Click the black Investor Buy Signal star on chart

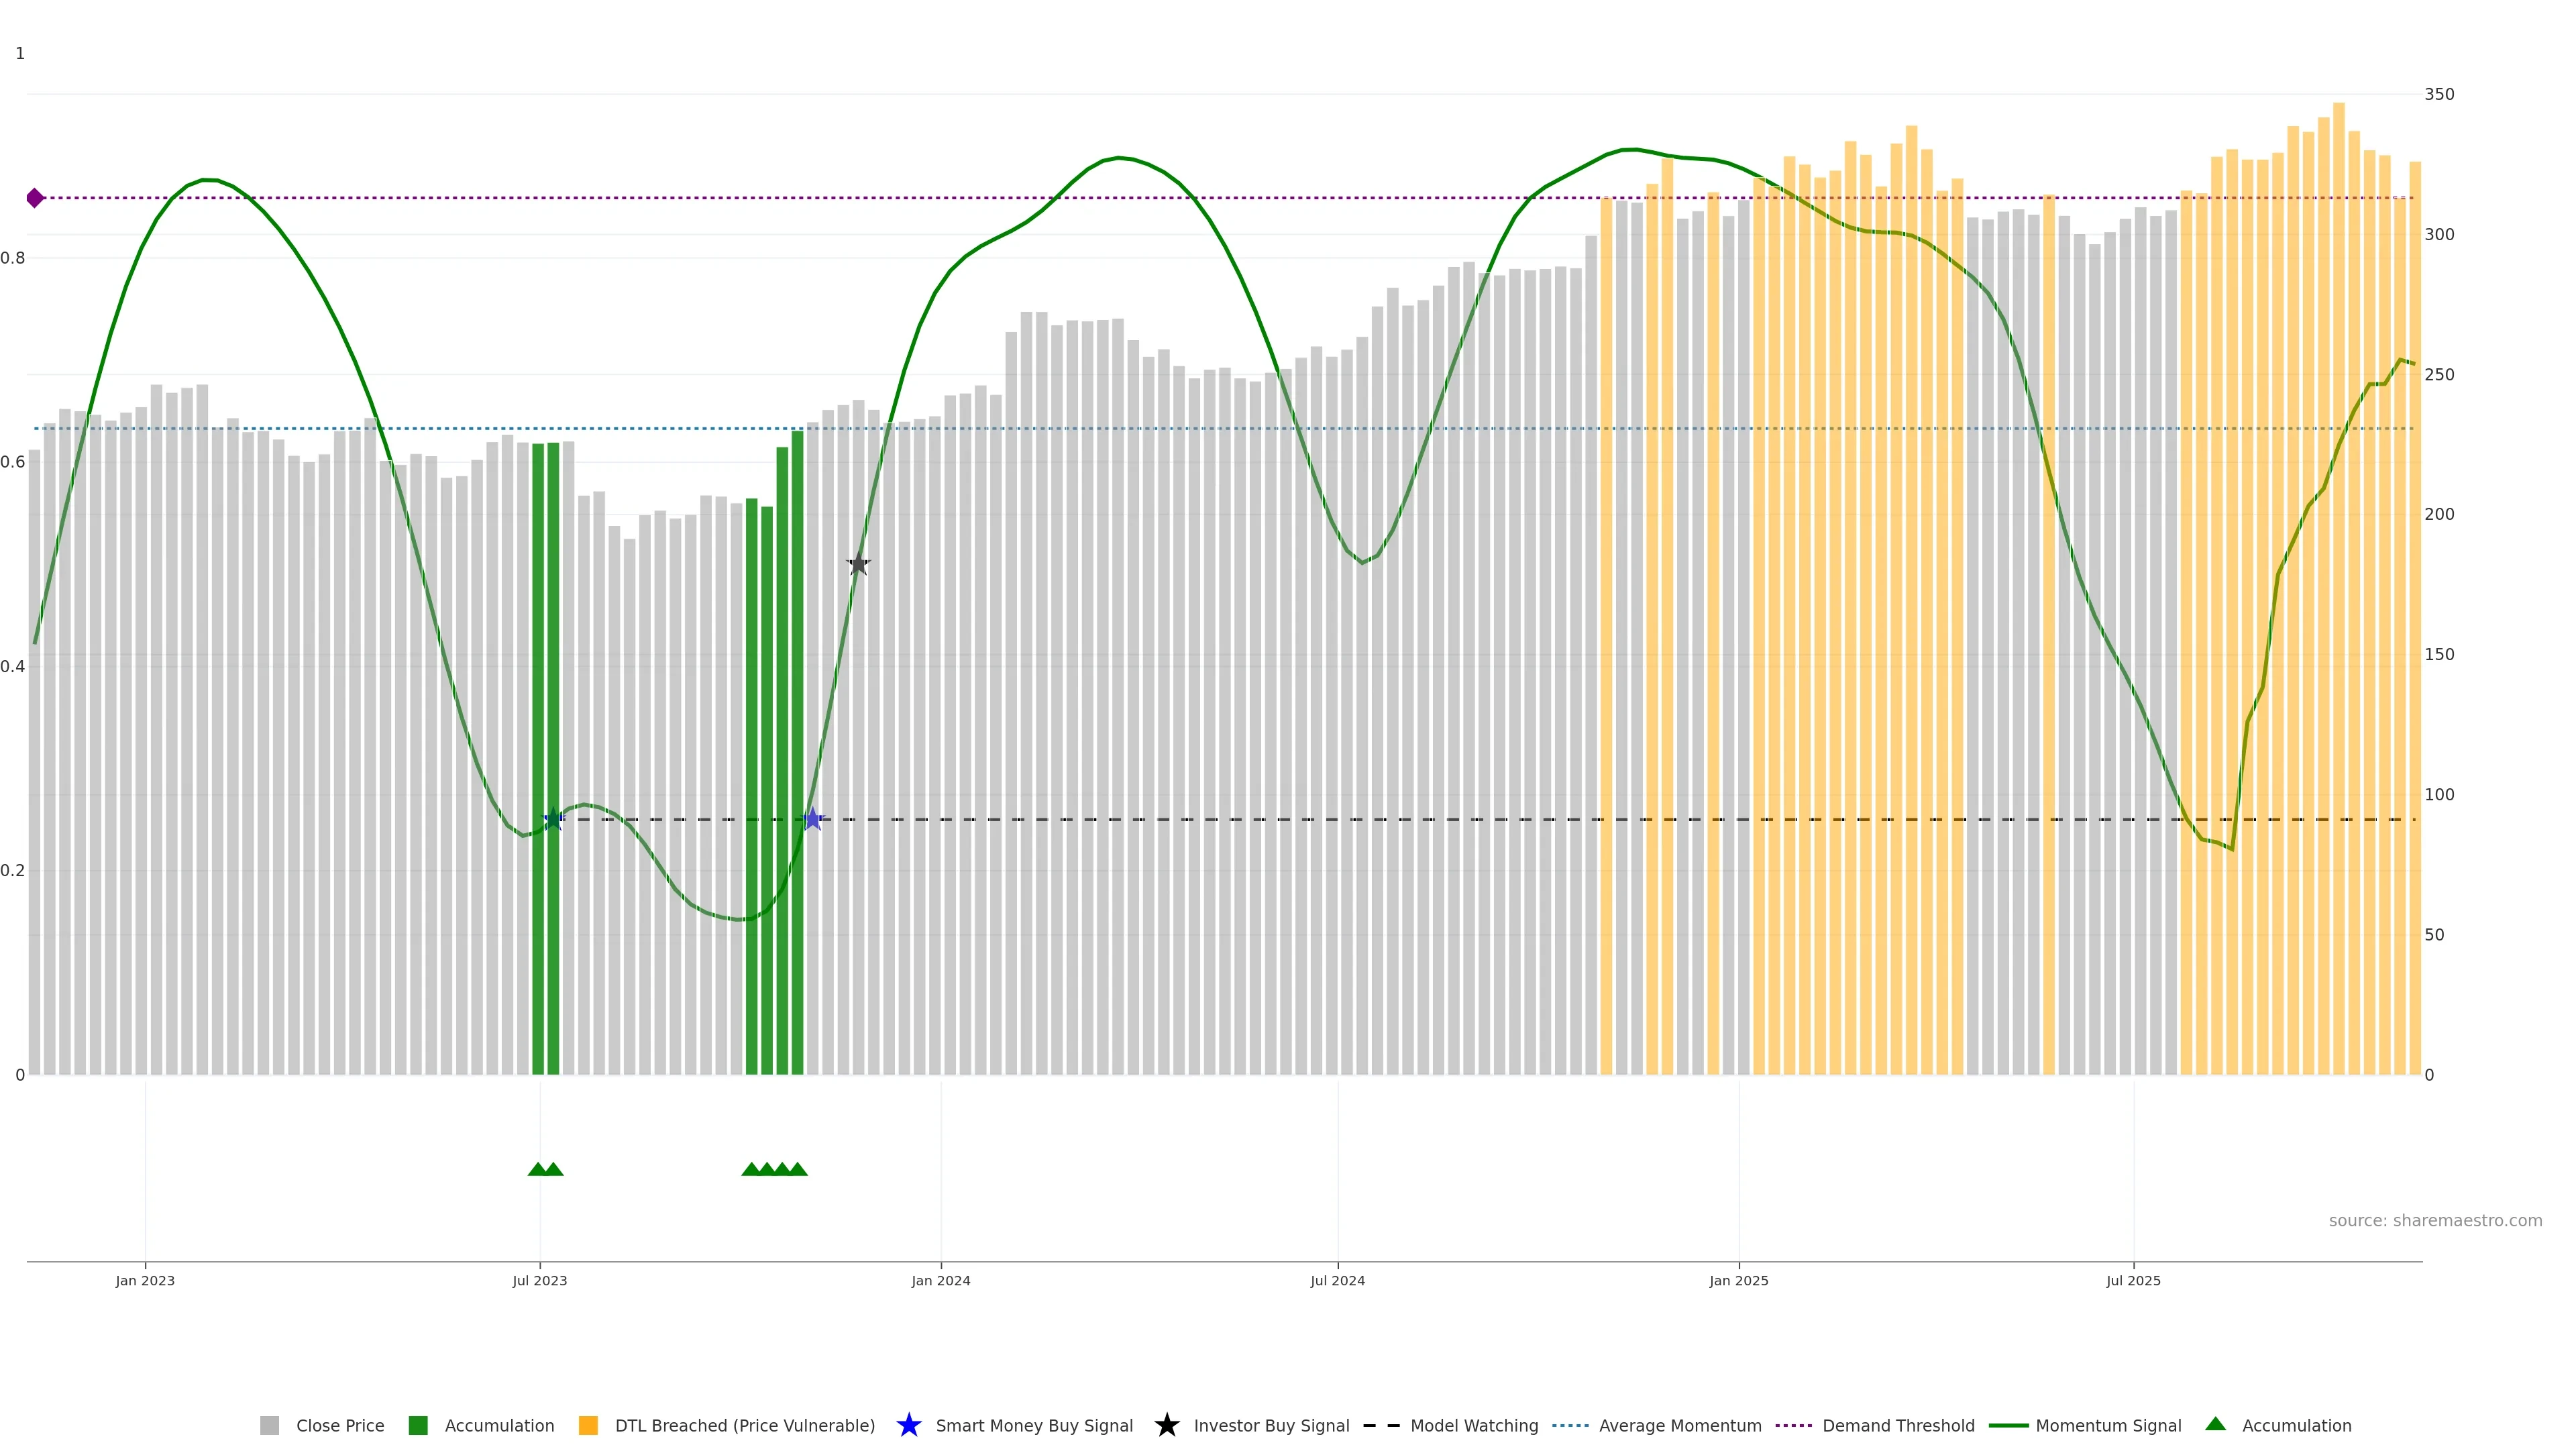(x=858, y=564)
